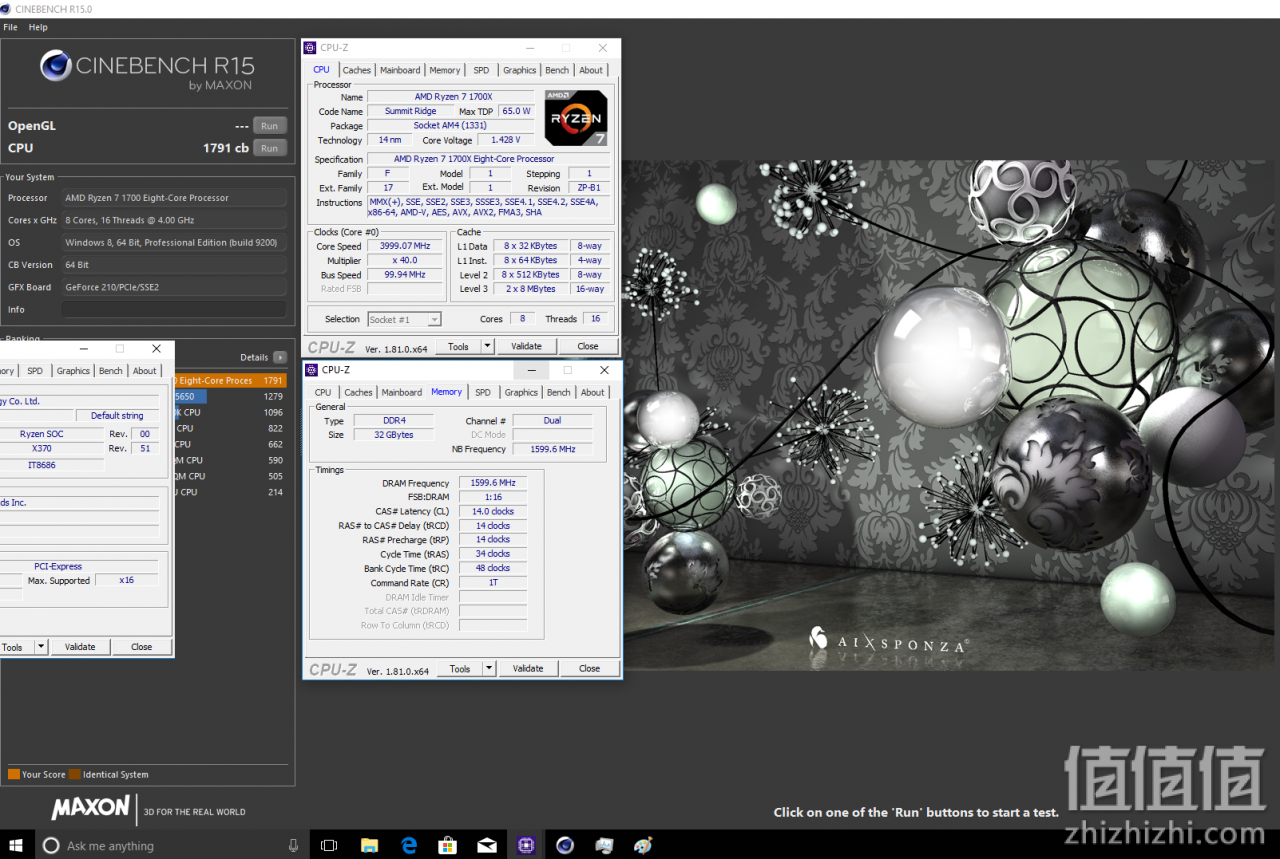Run the OpenGL benchmark test

tap(269, 125)
